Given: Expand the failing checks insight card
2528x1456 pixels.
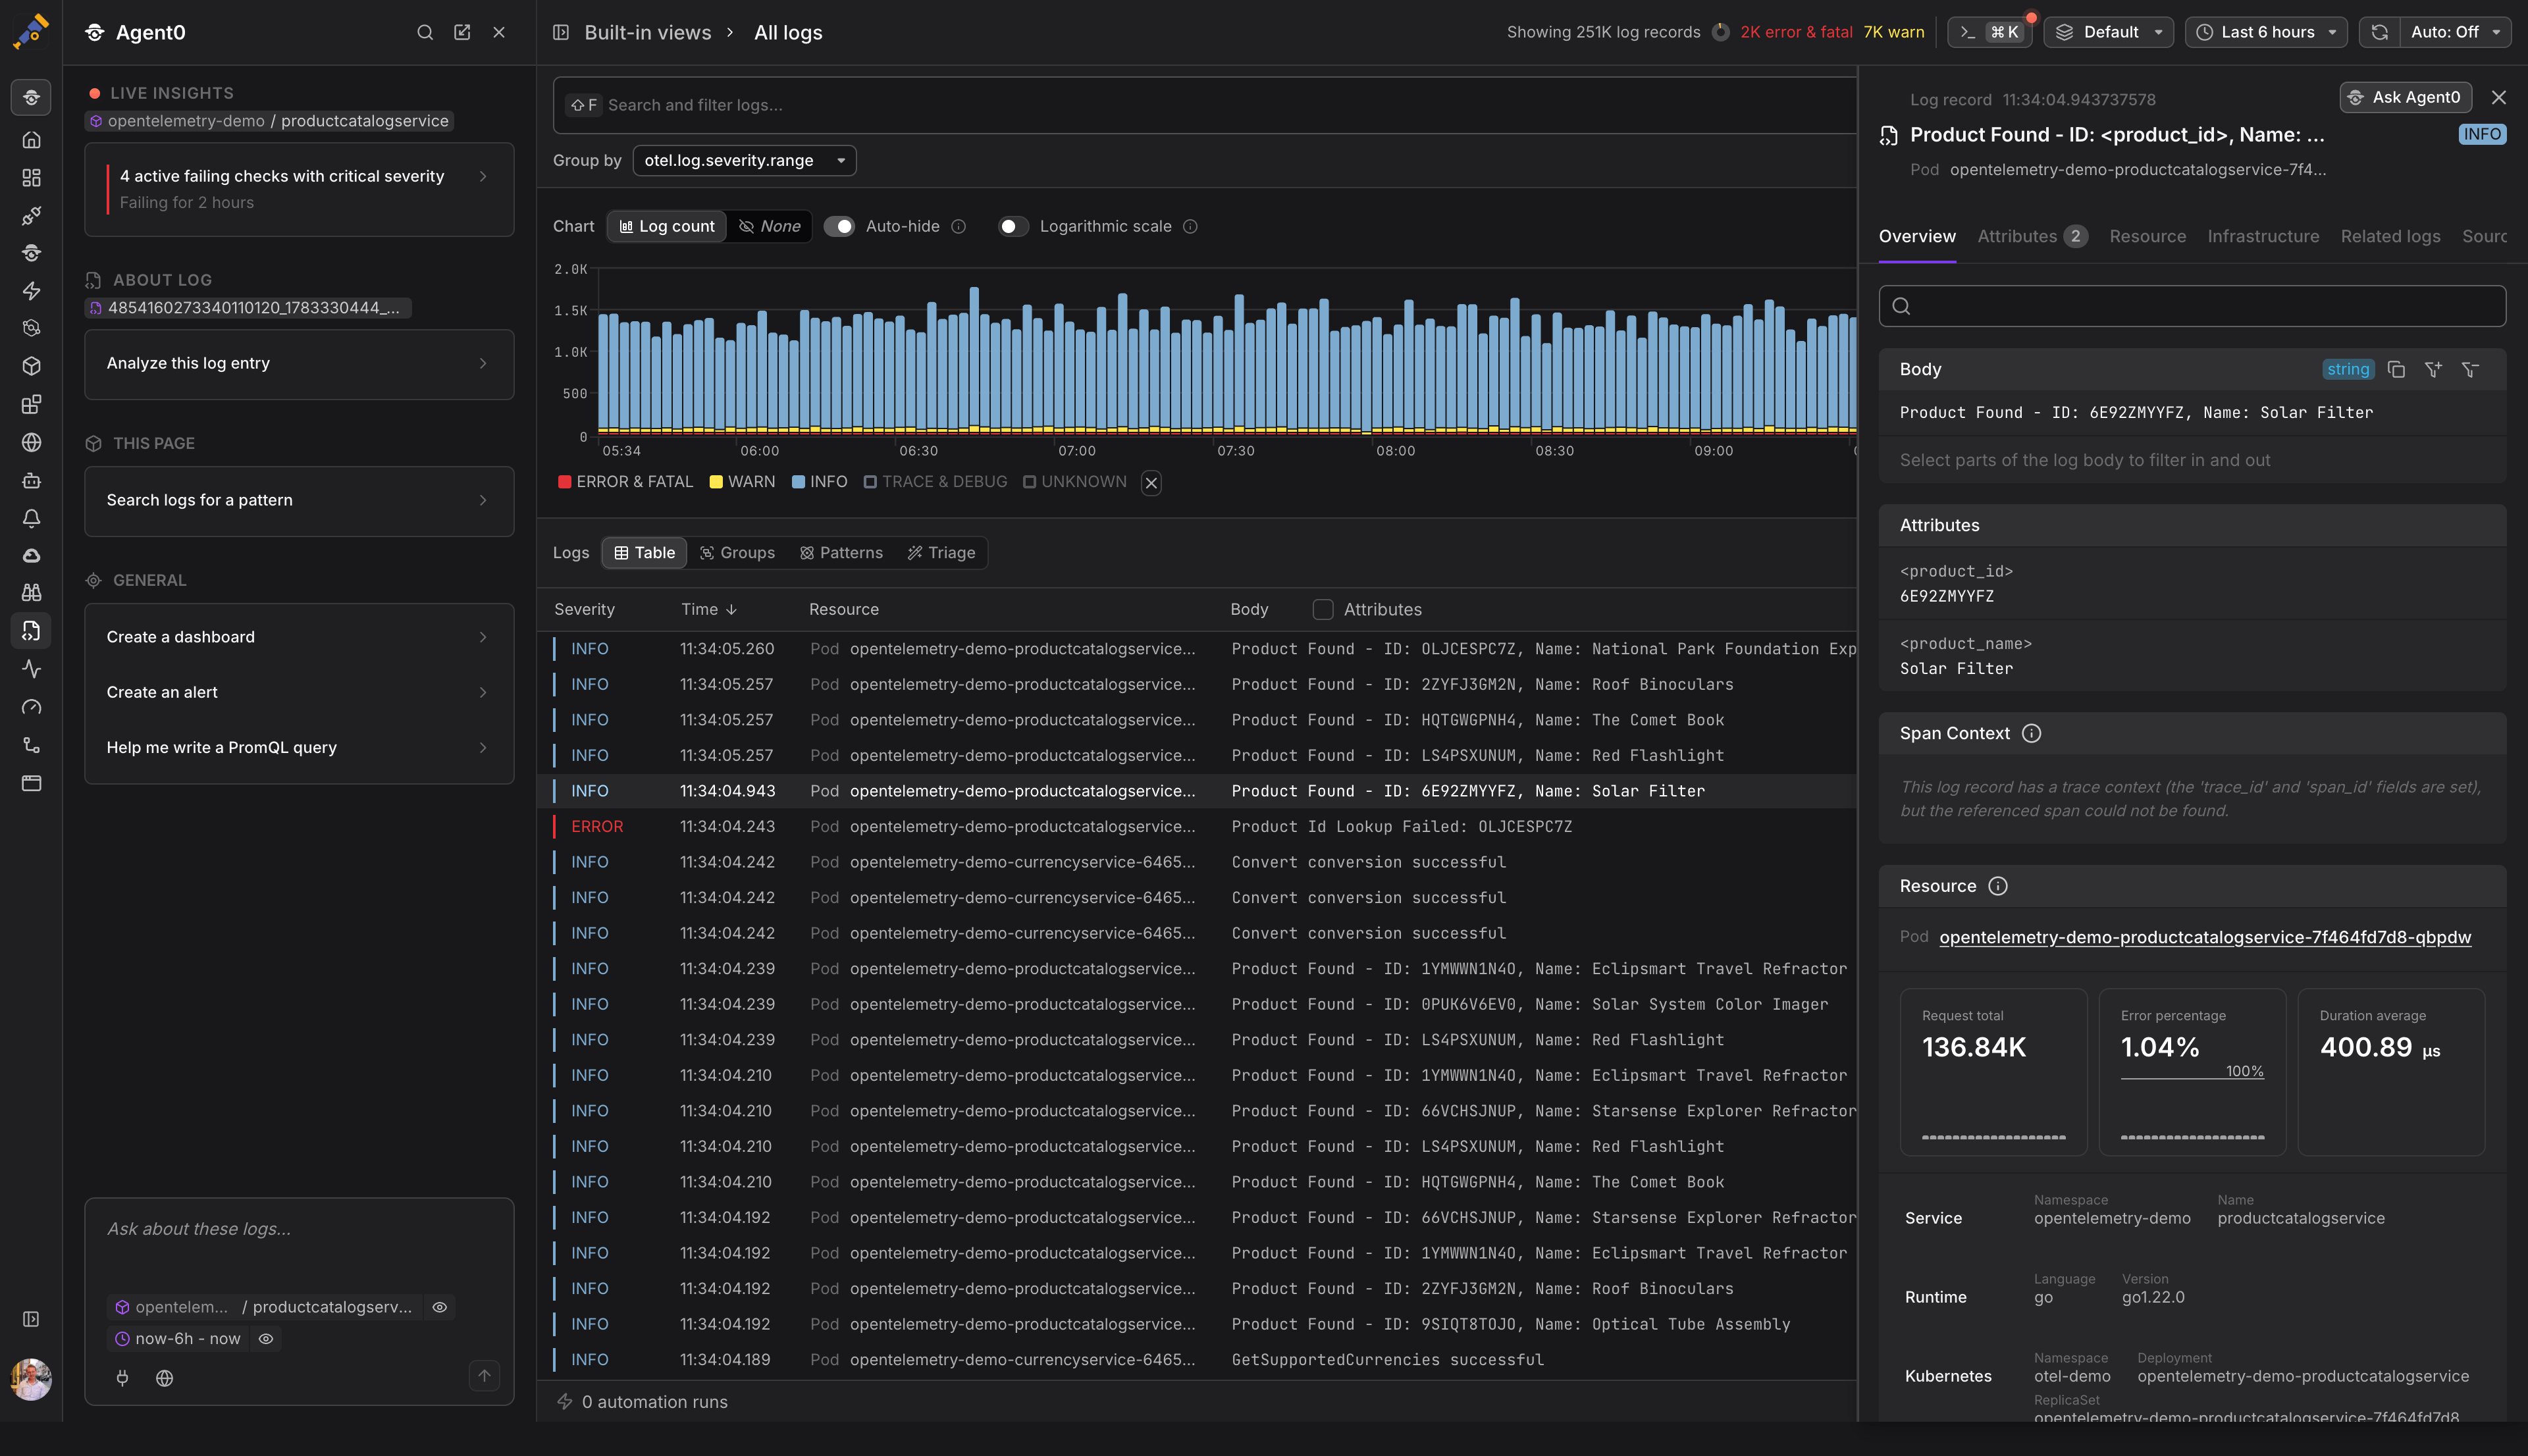Looking at the screenshot, I should (299, 189).
